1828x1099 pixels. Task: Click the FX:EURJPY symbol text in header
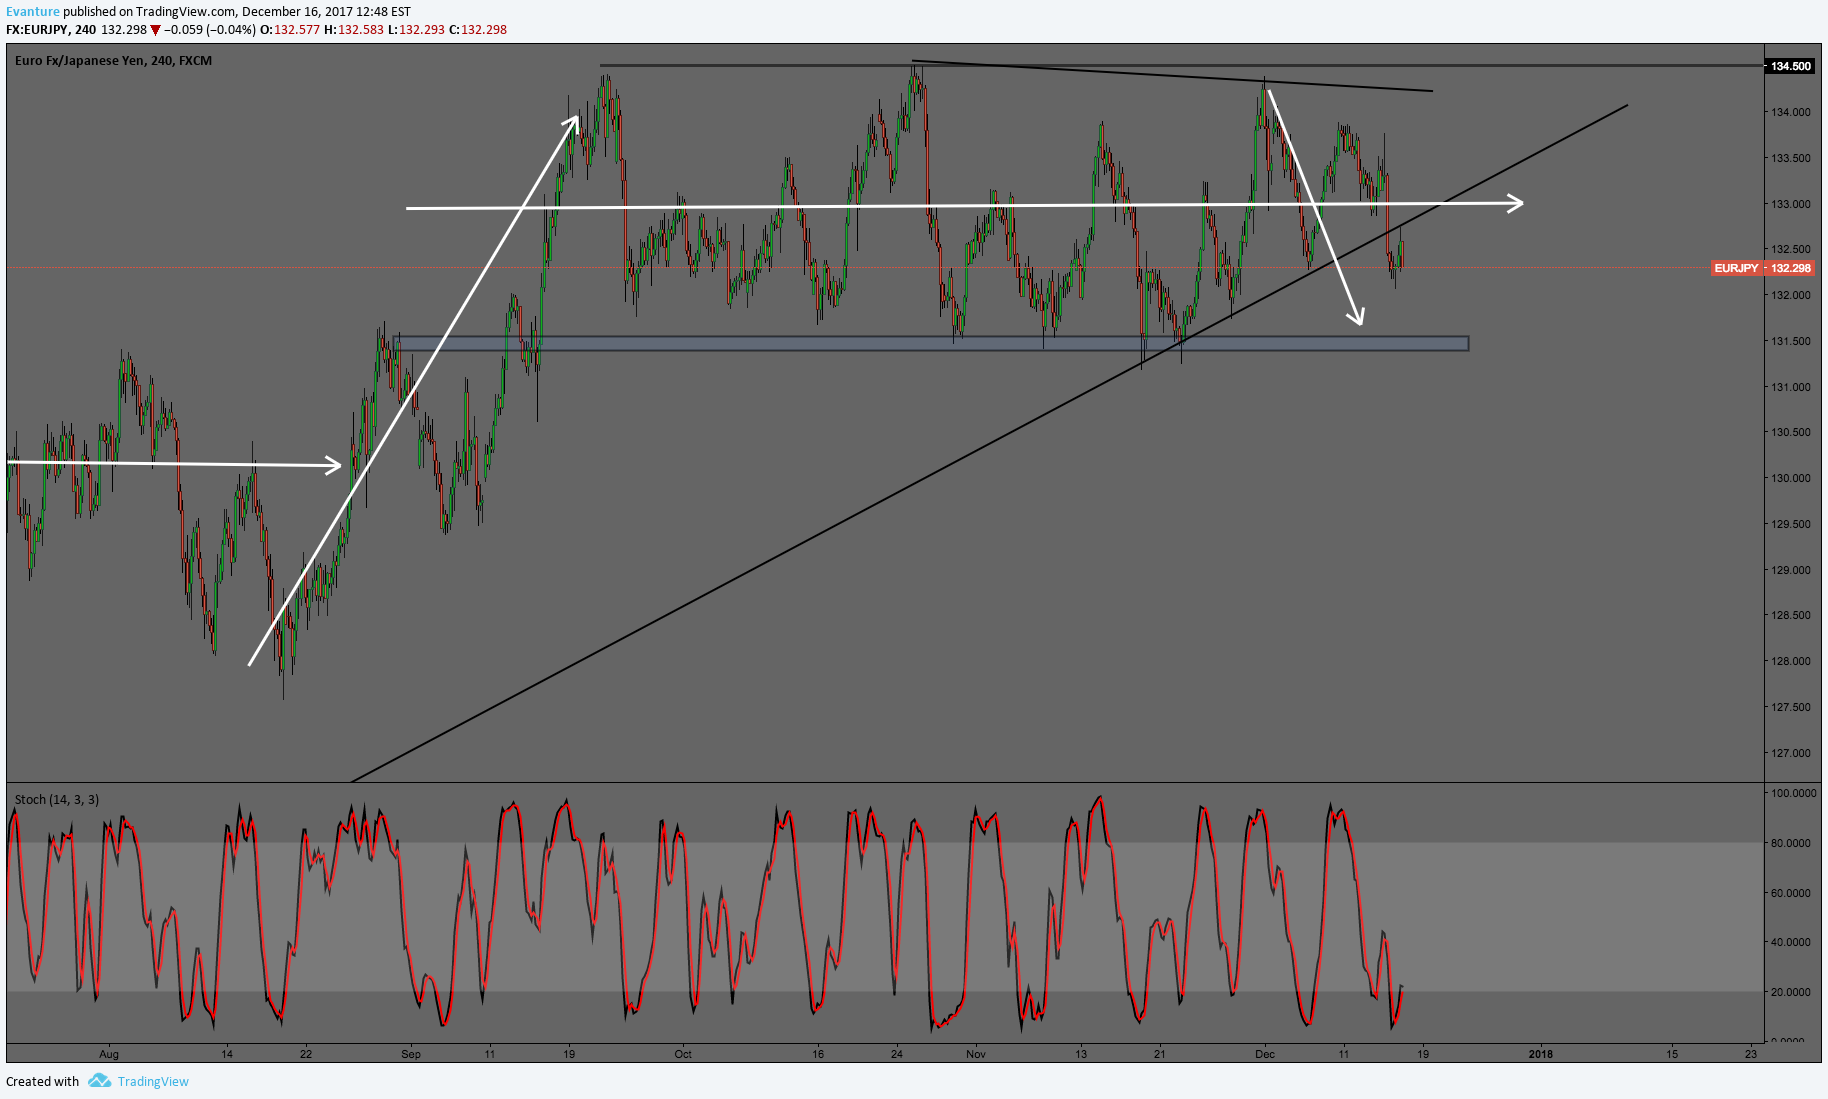coord(37,30)
